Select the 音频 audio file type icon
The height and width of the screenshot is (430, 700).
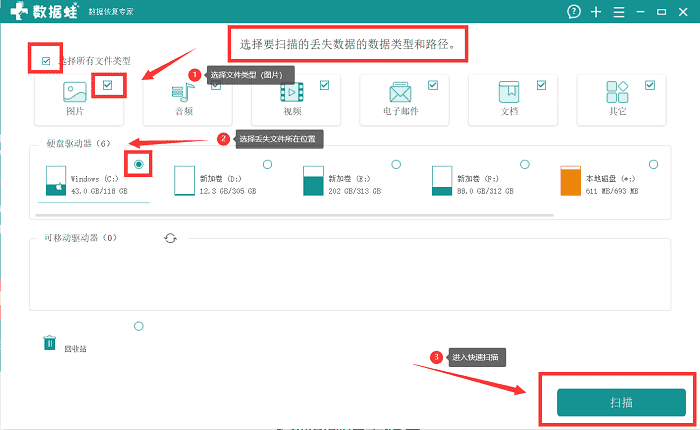point(183,93)
